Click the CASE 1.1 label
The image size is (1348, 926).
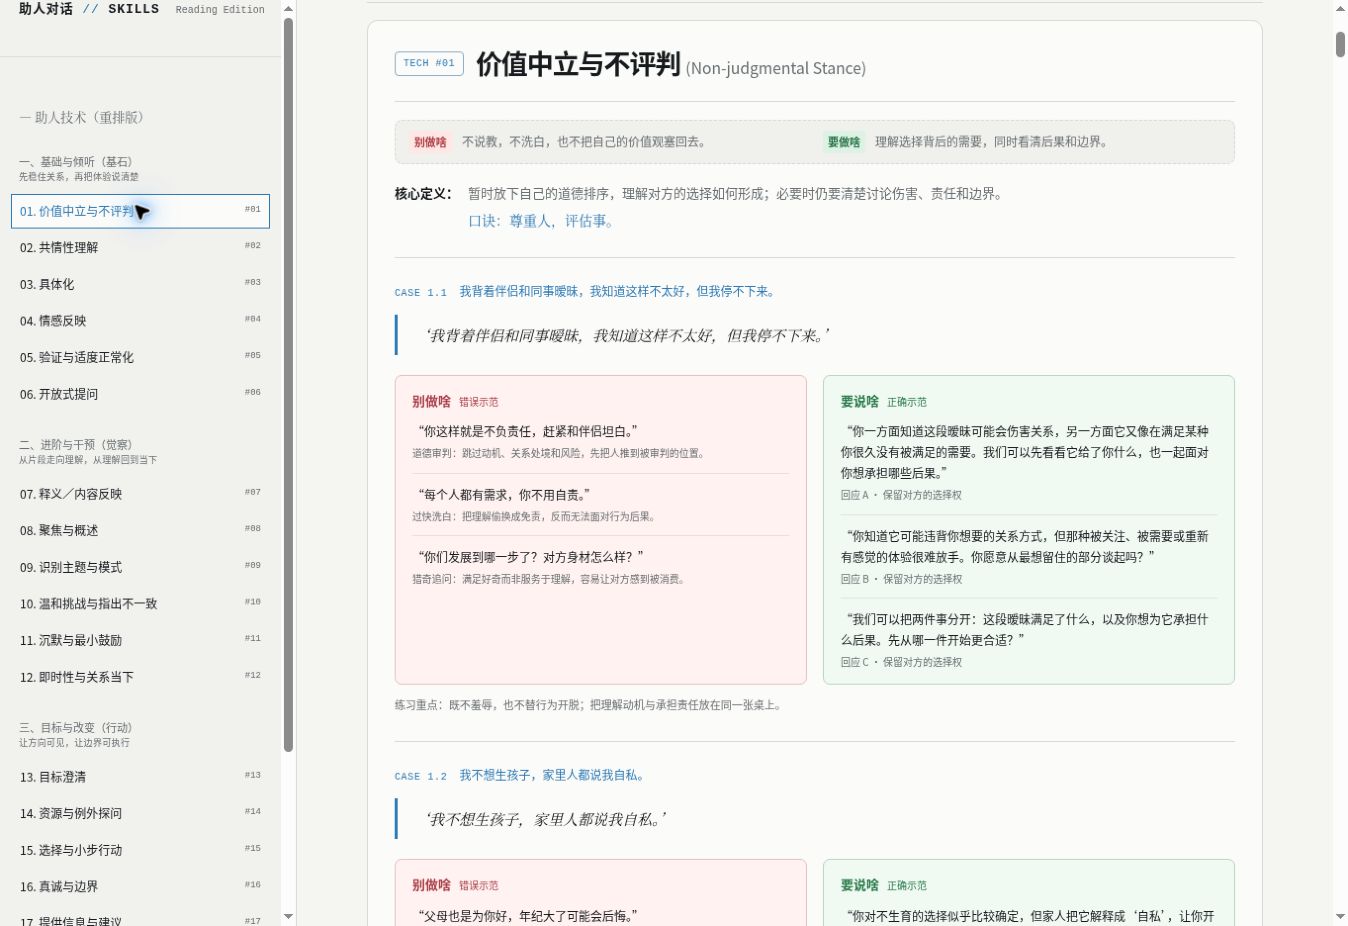pyautogui.click(x=420, y=293)
